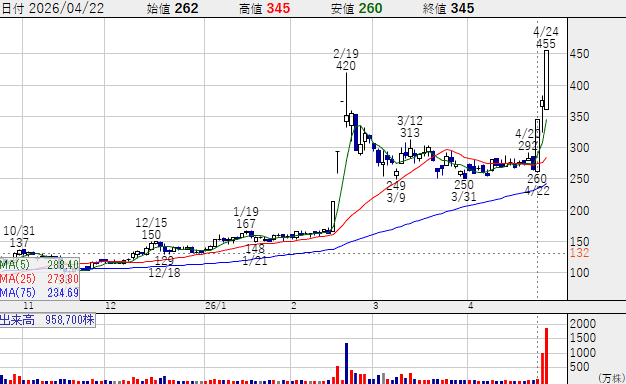
Task: Click the 148 1/21 low annotation
Action: [255, 254]
